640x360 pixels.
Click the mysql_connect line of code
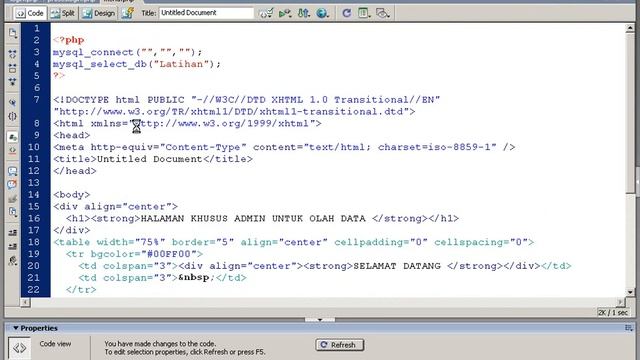(x=127, y=52)
